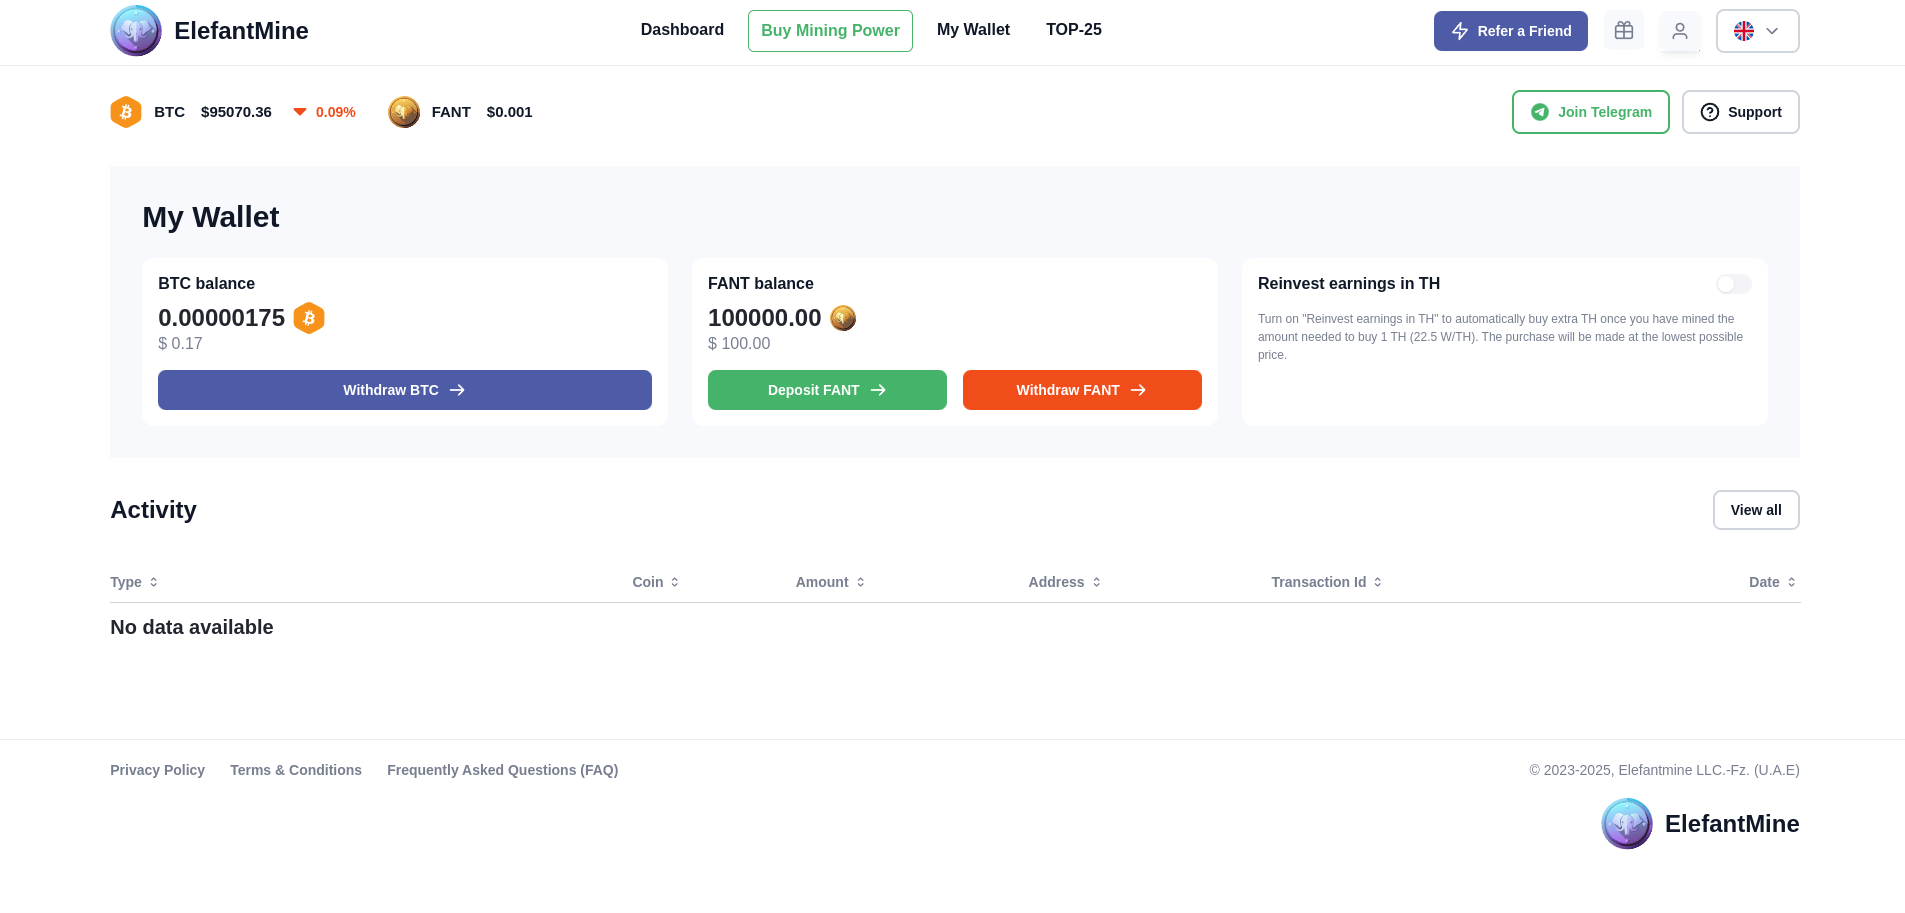
Task: Go to the Dashboard nav item
Action: [682, 30]
